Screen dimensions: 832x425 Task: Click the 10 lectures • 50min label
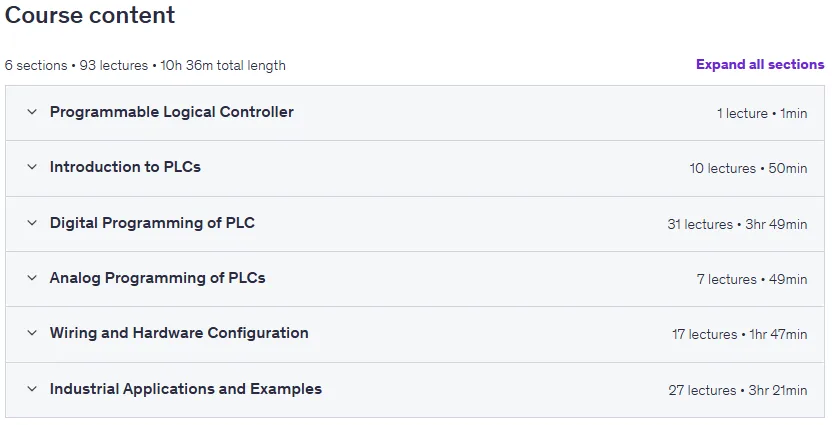(748, 168)
